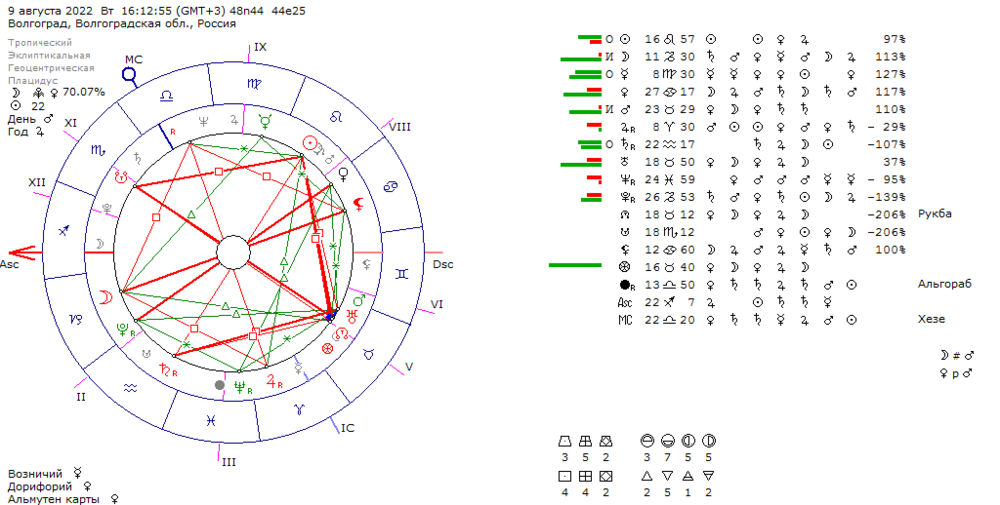1000x505 pixels.
Task: Click the Плацидус house system label
Action: point(33,81)
